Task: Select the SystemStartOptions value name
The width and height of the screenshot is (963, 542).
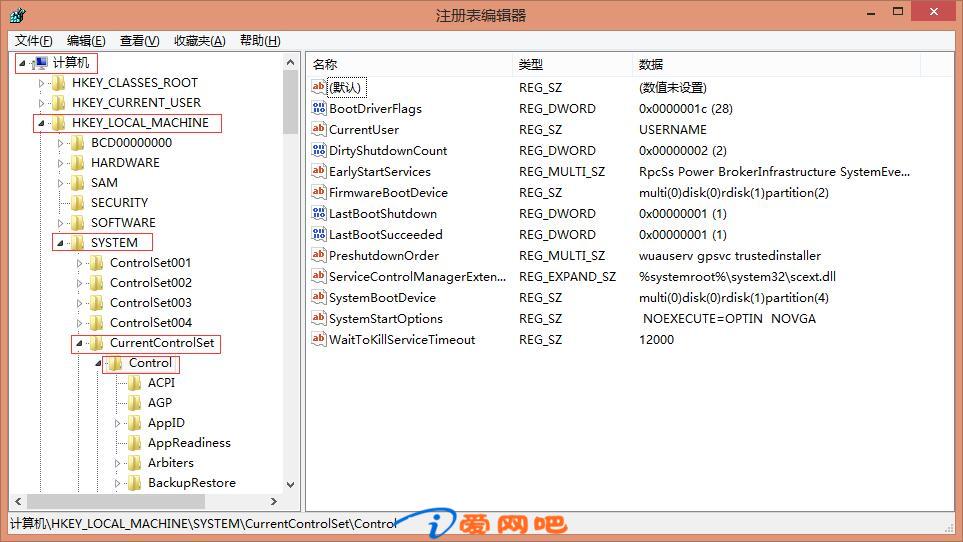Action: click(386, 319)
